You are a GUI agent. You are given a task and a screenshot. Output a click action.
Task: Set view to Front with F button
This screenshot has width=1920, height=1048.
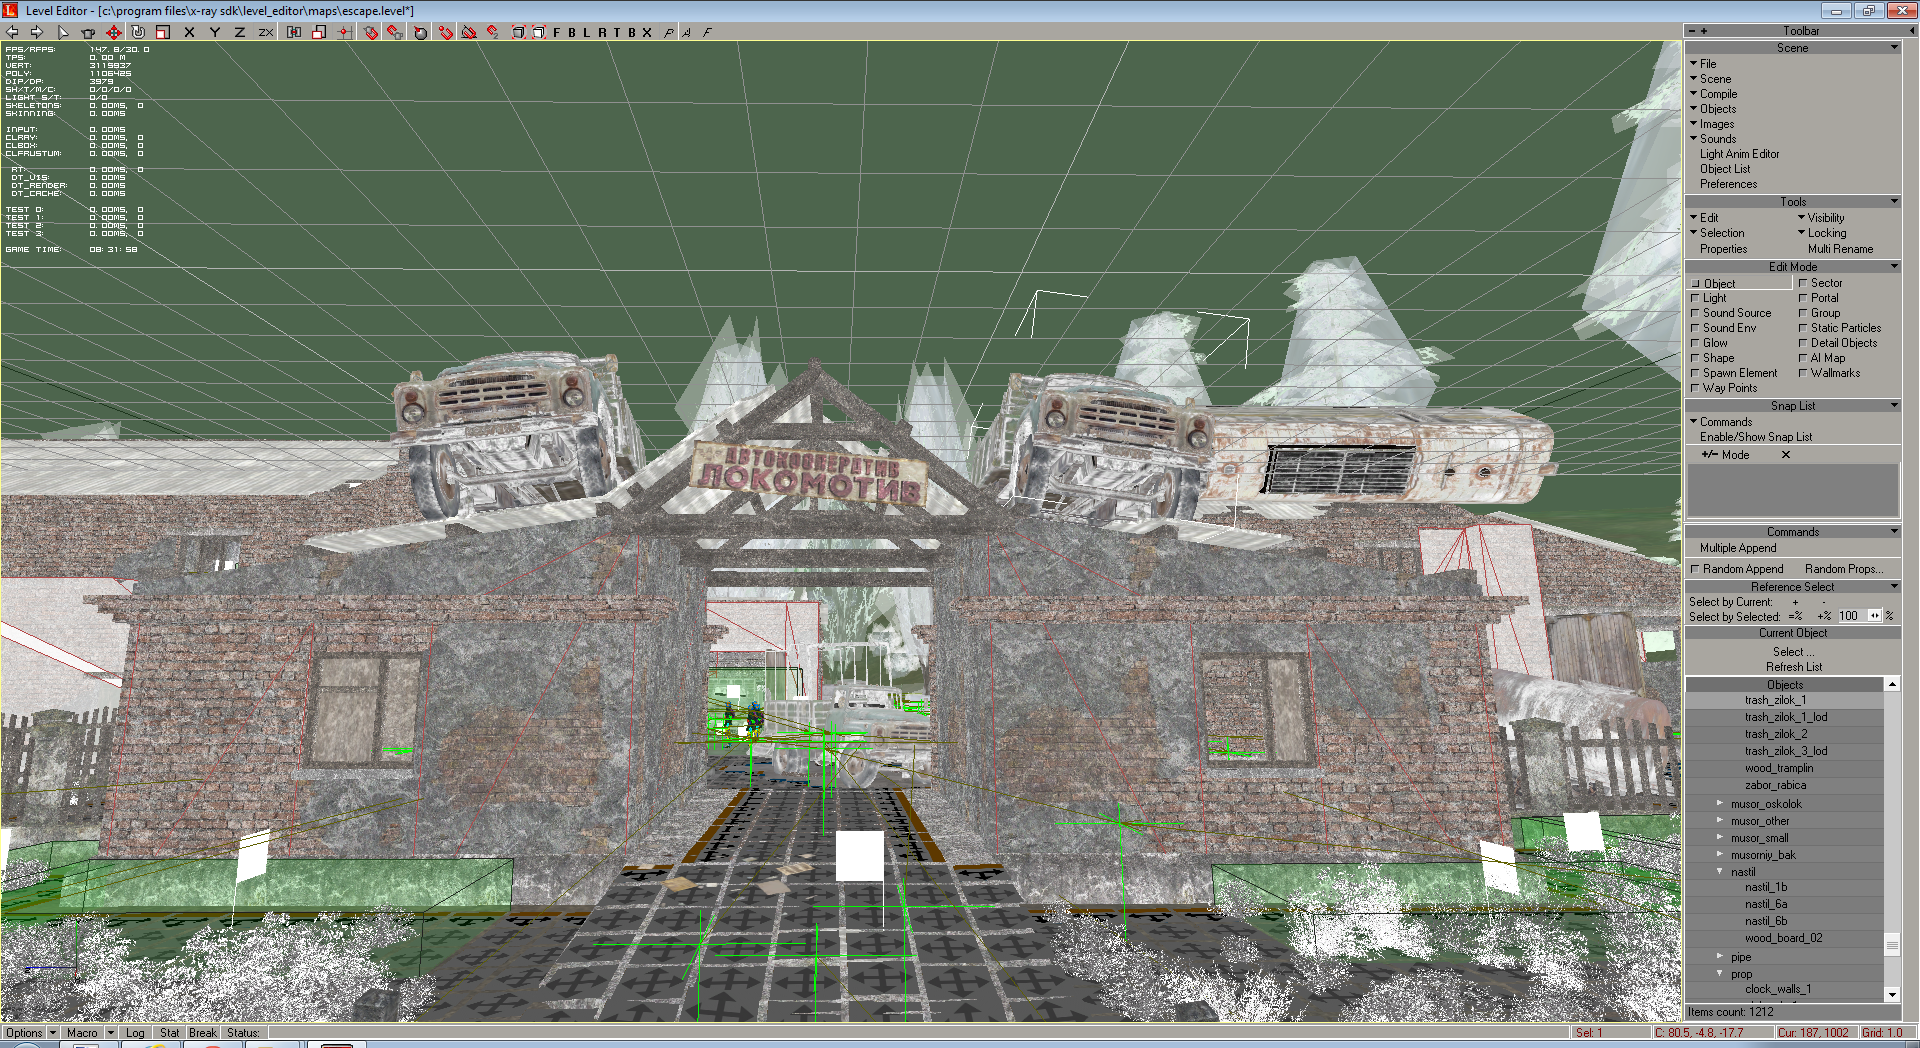coord(557,32)
